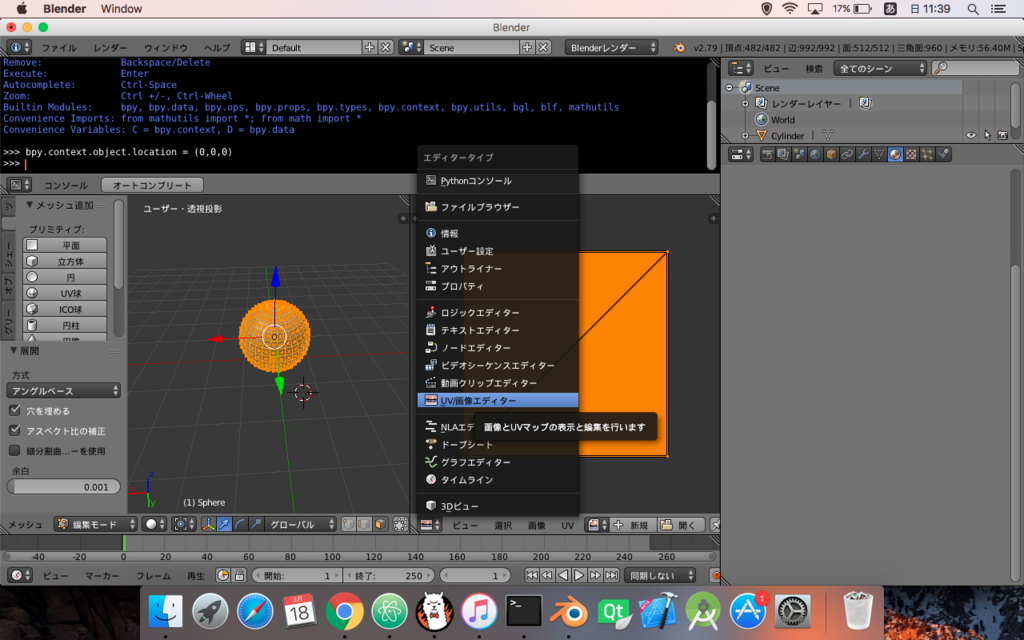Open the Modifiers properties tab (wrench icon)
1024x640 pixels.
[863, 154]
